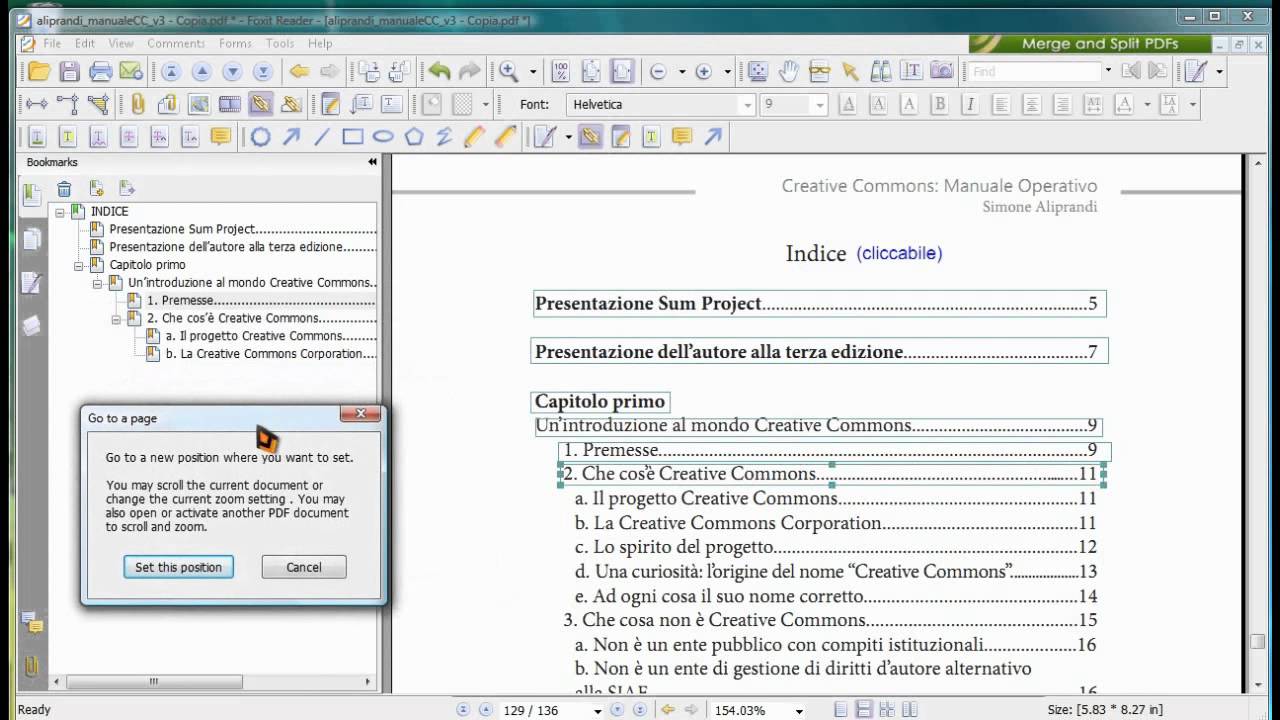
Task: Open the Font name dropdown
Action: pos(747,105)
